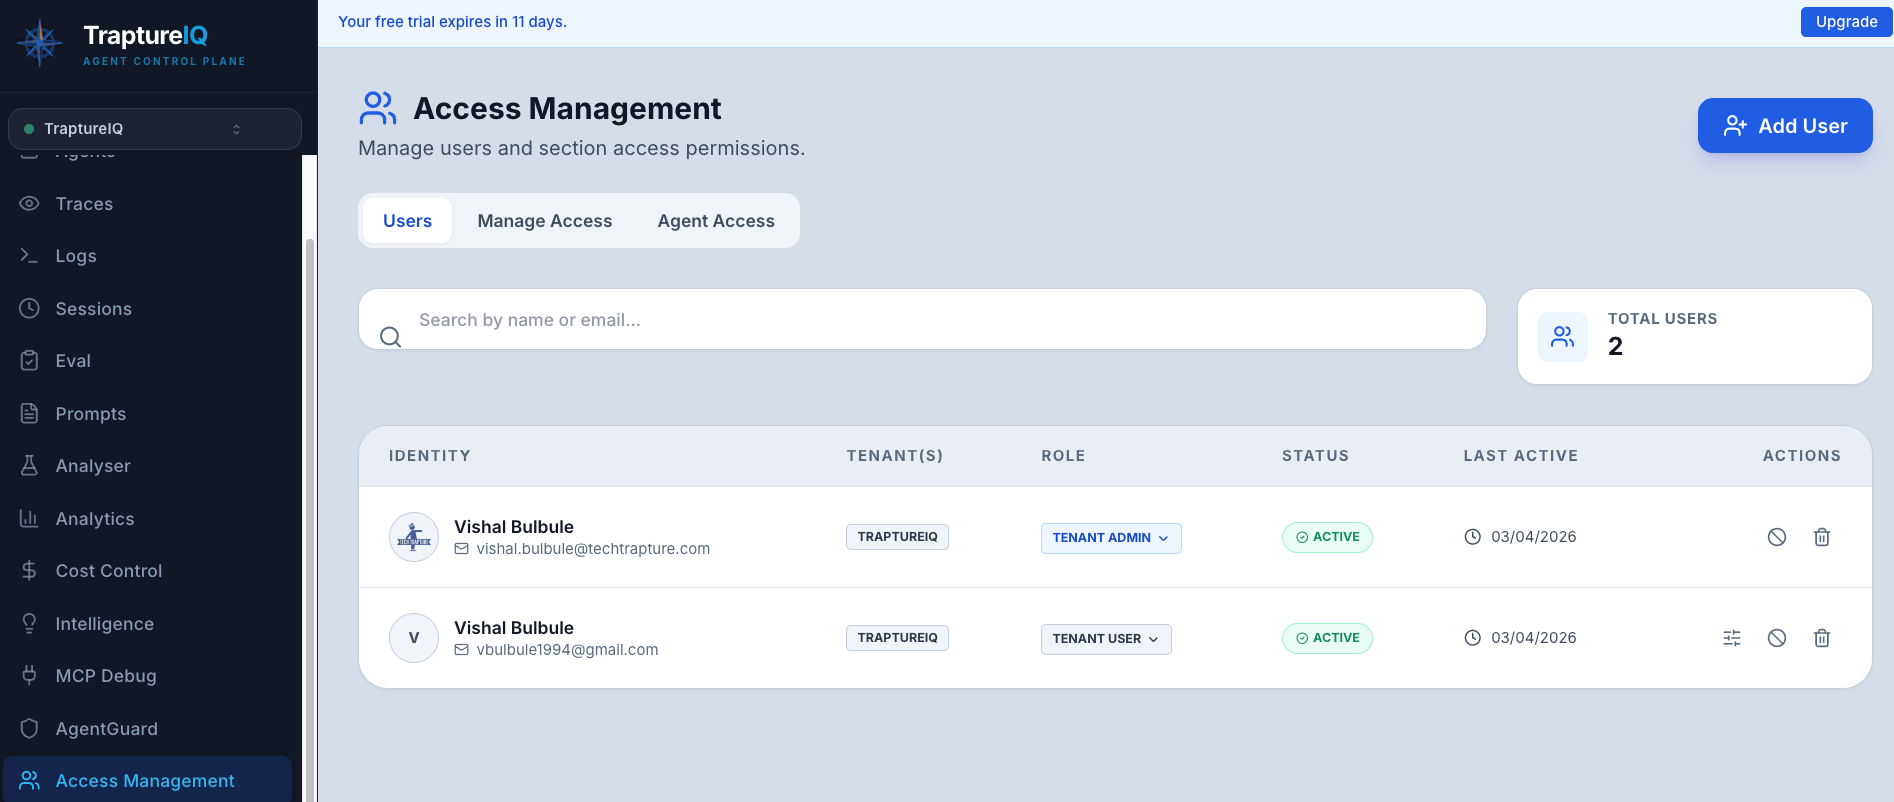Open Traces via the eye icon

pos(30,204)
